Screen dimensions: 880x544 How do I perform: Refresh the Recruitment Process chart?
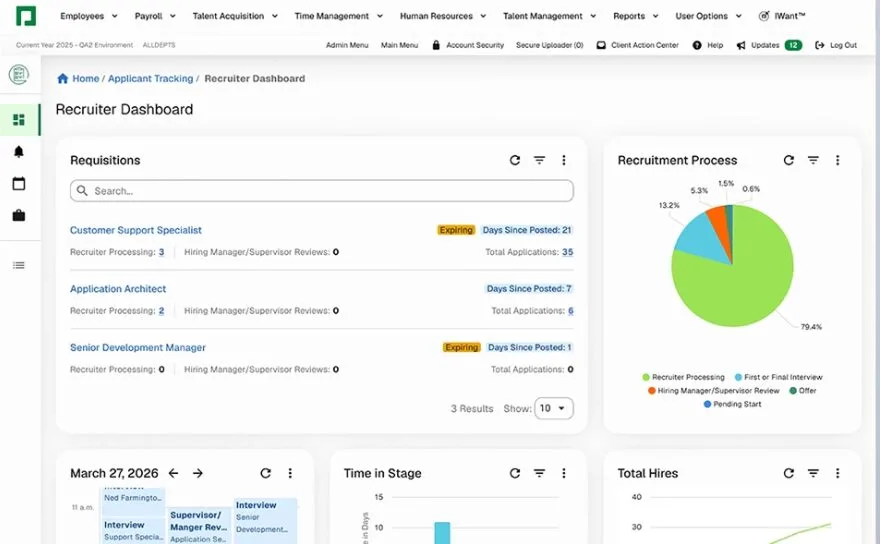click(789, 161)
